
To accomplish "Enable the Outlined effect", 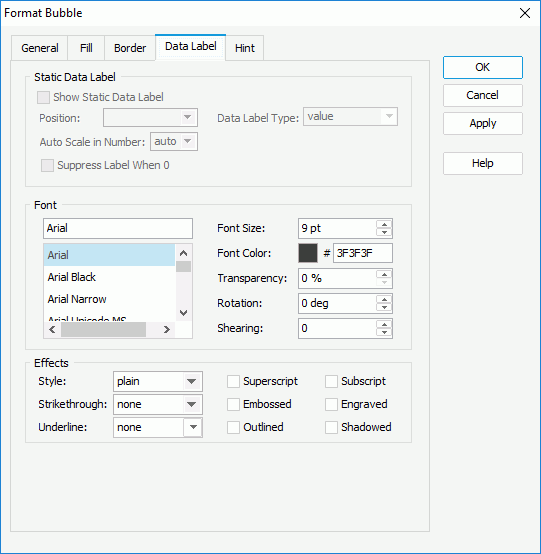I will pyautogui.click(x=233, y=428).
